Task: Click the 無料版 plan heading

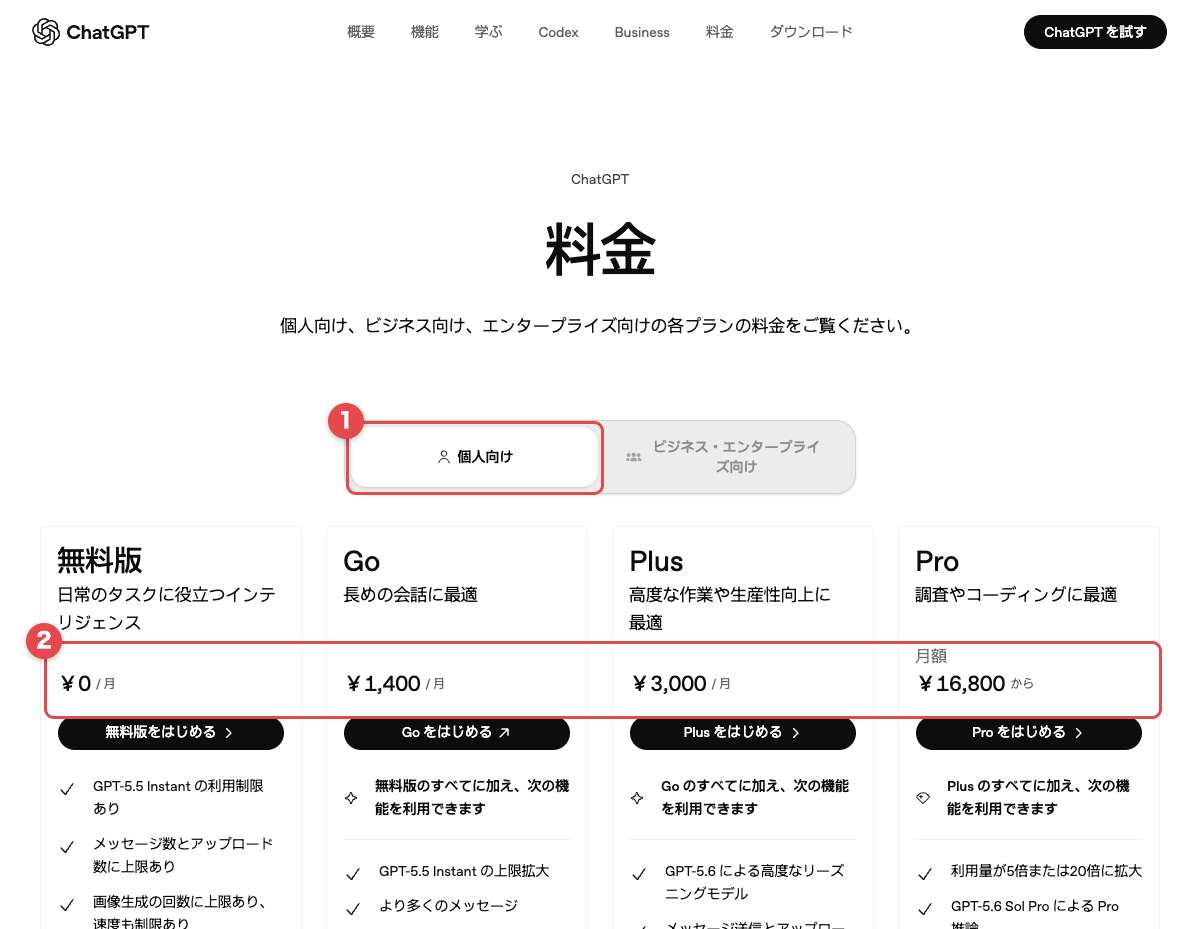Action: pyautogui.click(x=100, y=559)
